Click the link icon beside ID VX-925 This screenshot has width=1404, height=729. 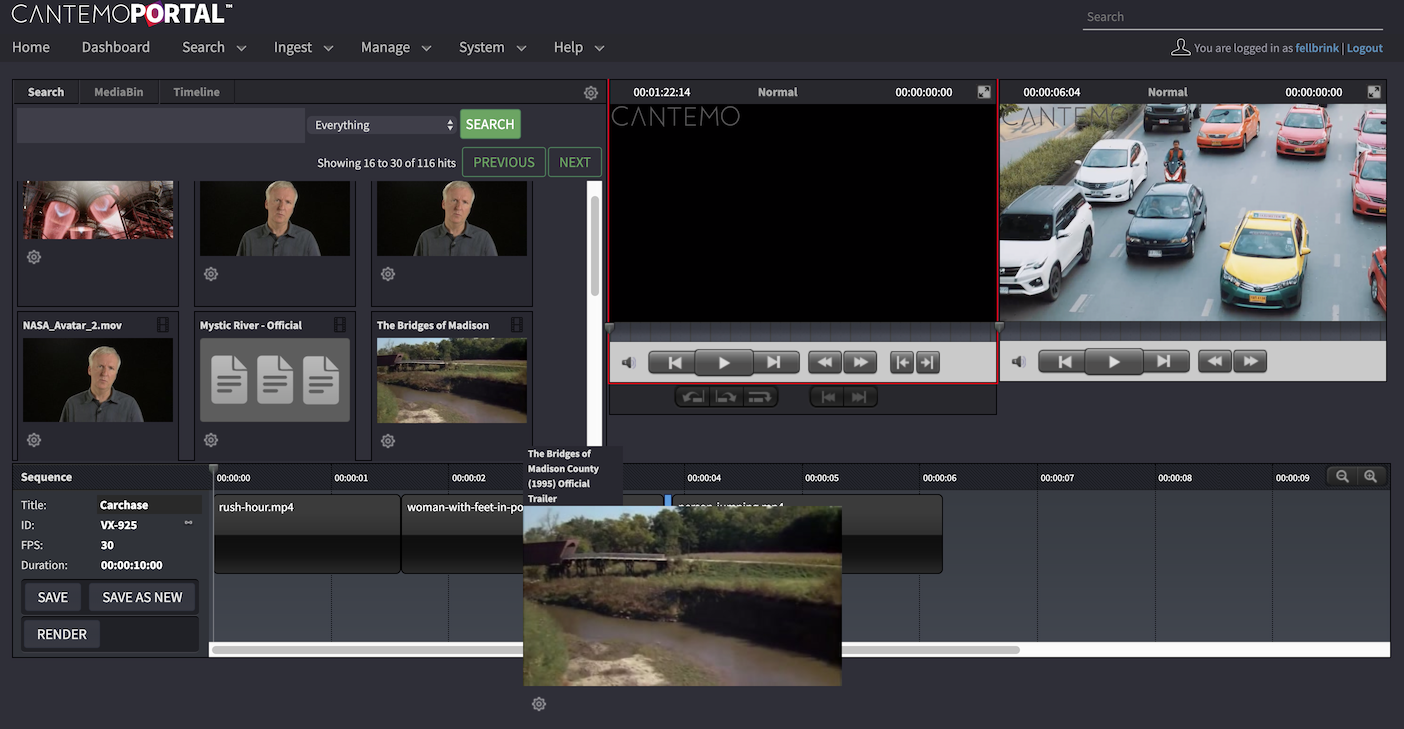tap(188, 523)
